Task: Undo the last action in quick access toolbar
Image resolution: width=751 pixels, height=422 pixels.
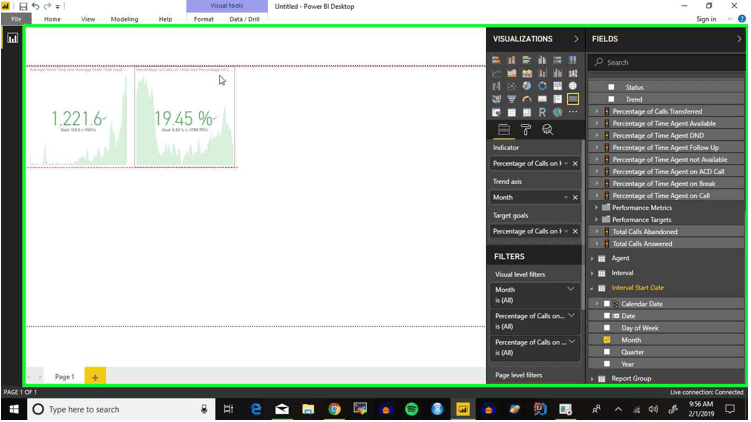Action: coord(35,6)
